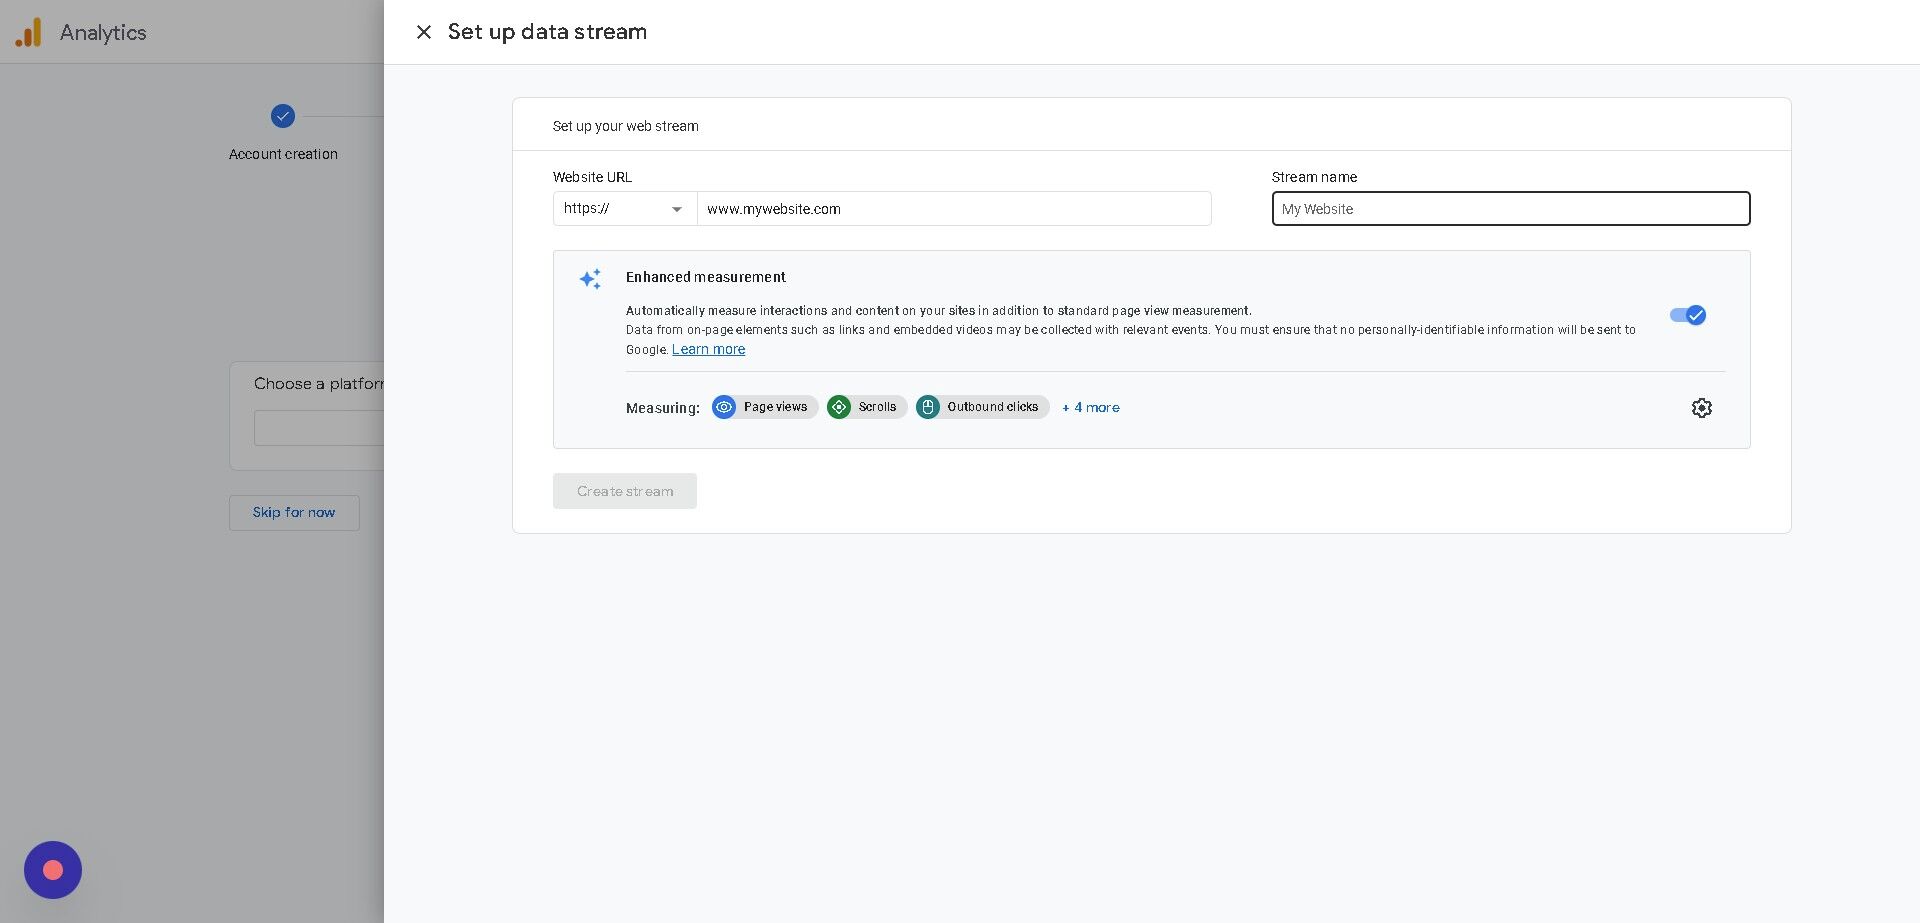Click the Account creation checkmark step

click(283, 116)
